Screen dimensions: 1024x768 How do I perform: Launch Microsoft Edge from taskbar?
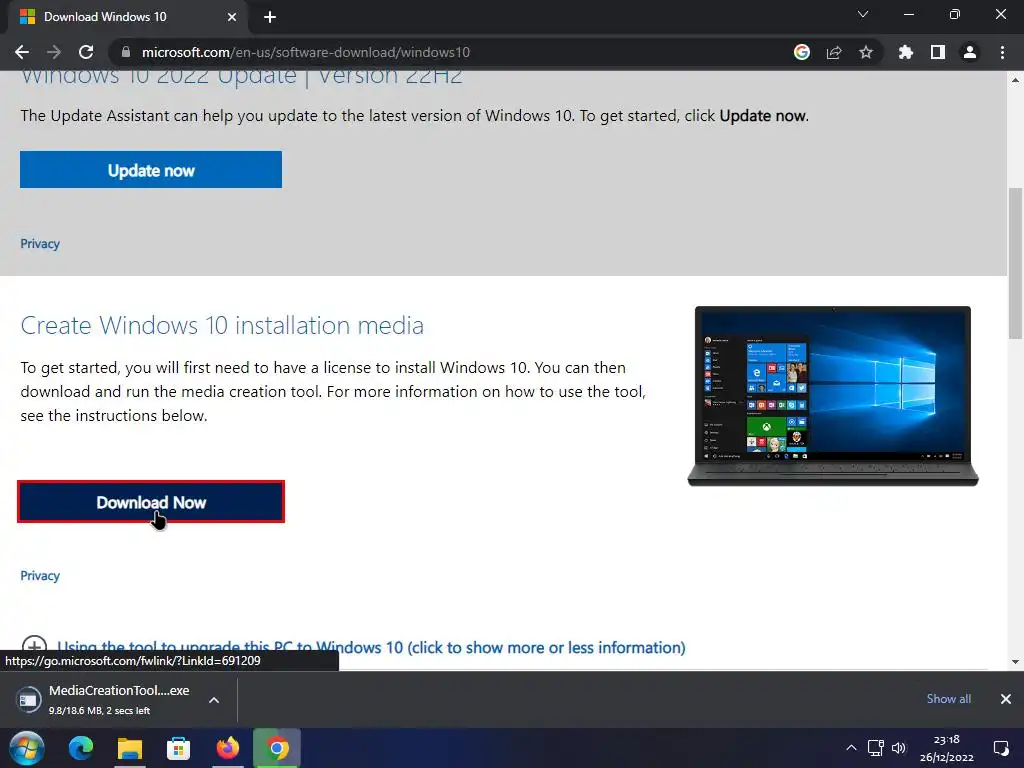81,748
